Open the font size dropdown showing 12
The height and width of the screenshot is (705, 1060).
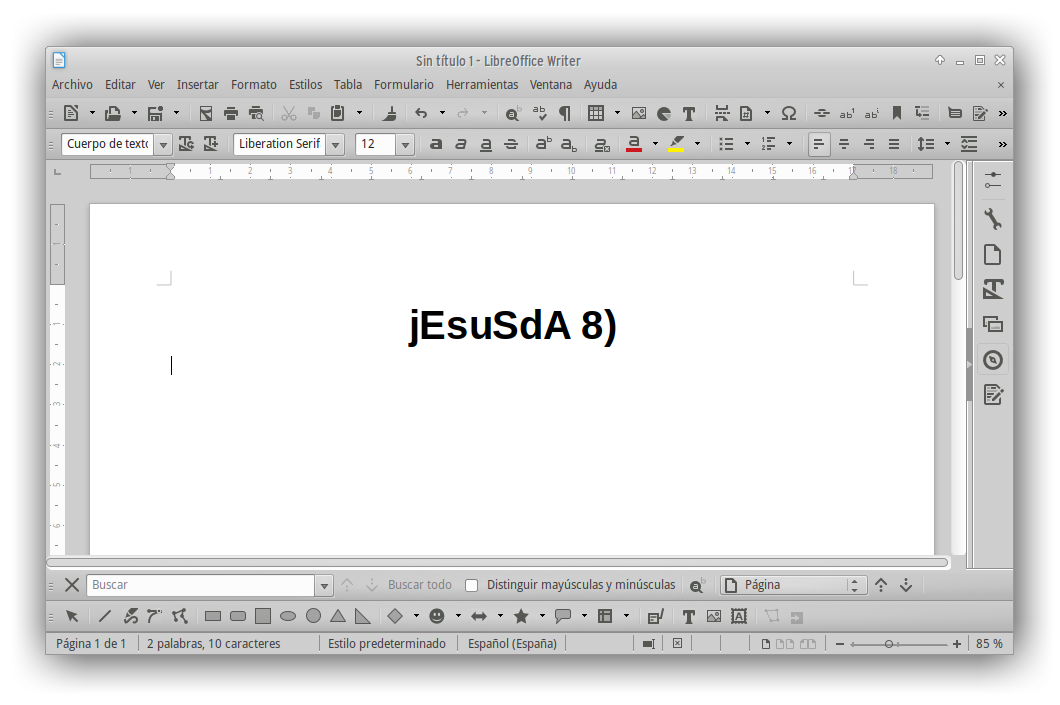(x=405, y=145)
